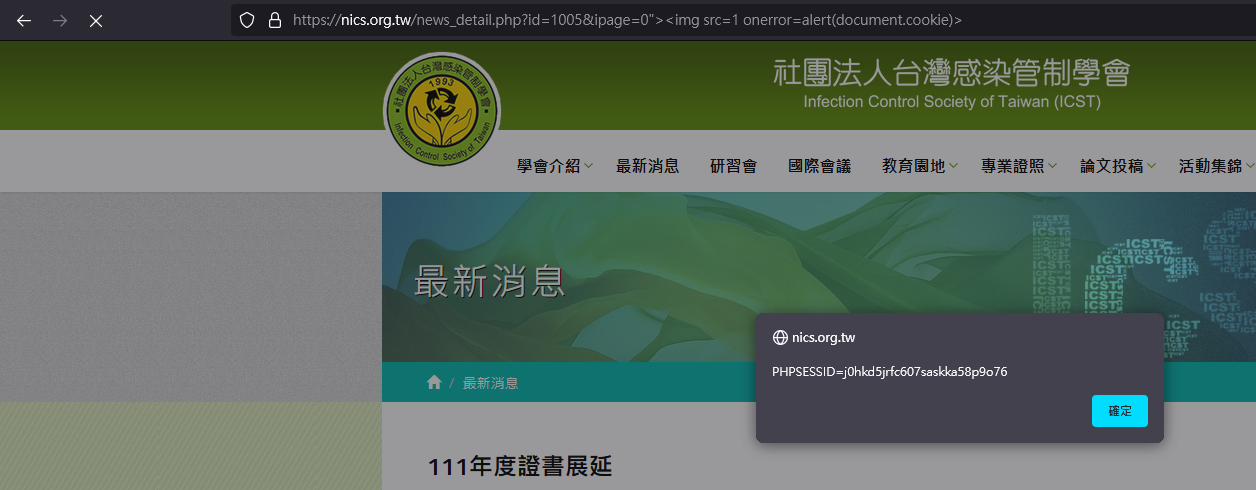Click the 111年度證書展延 article title

pos(520,466)
